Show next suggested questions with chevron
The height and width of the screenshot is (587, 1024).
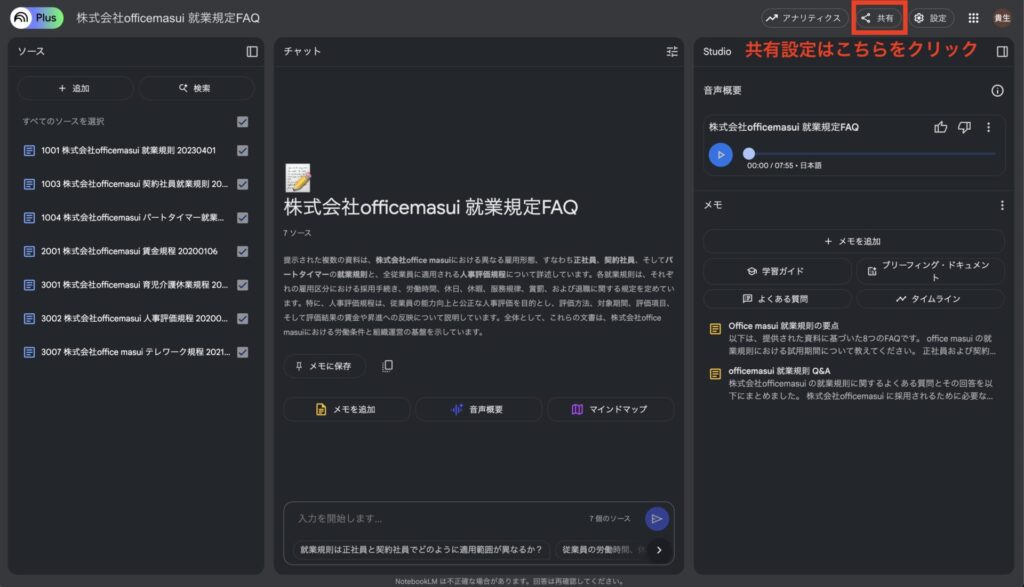(x=659, y=550)
